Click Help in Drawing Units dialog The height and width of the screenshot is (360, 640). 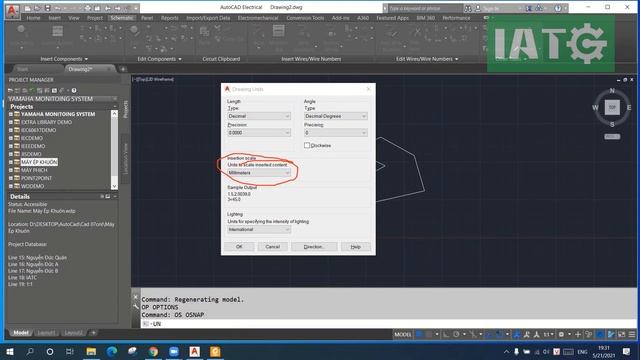coord(356,247)
